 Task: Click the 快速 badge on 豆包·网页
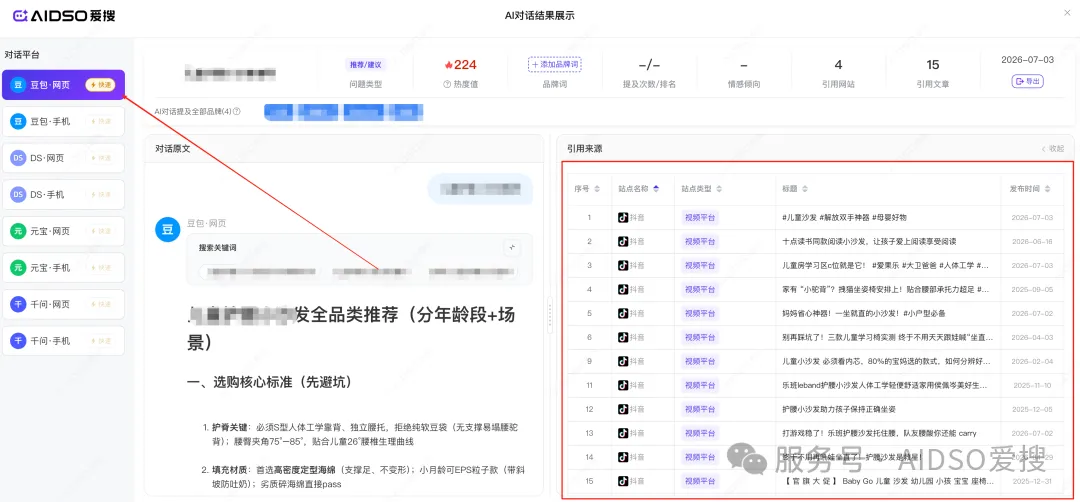click(x=101, y=85)
